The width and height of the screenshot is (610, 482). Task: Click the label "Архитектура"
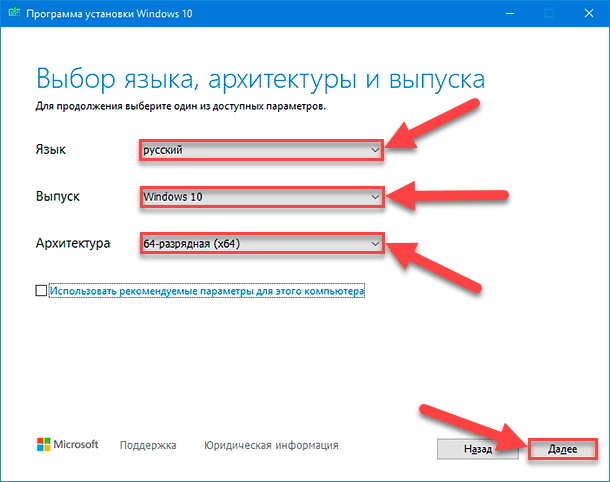pos(73,244)
